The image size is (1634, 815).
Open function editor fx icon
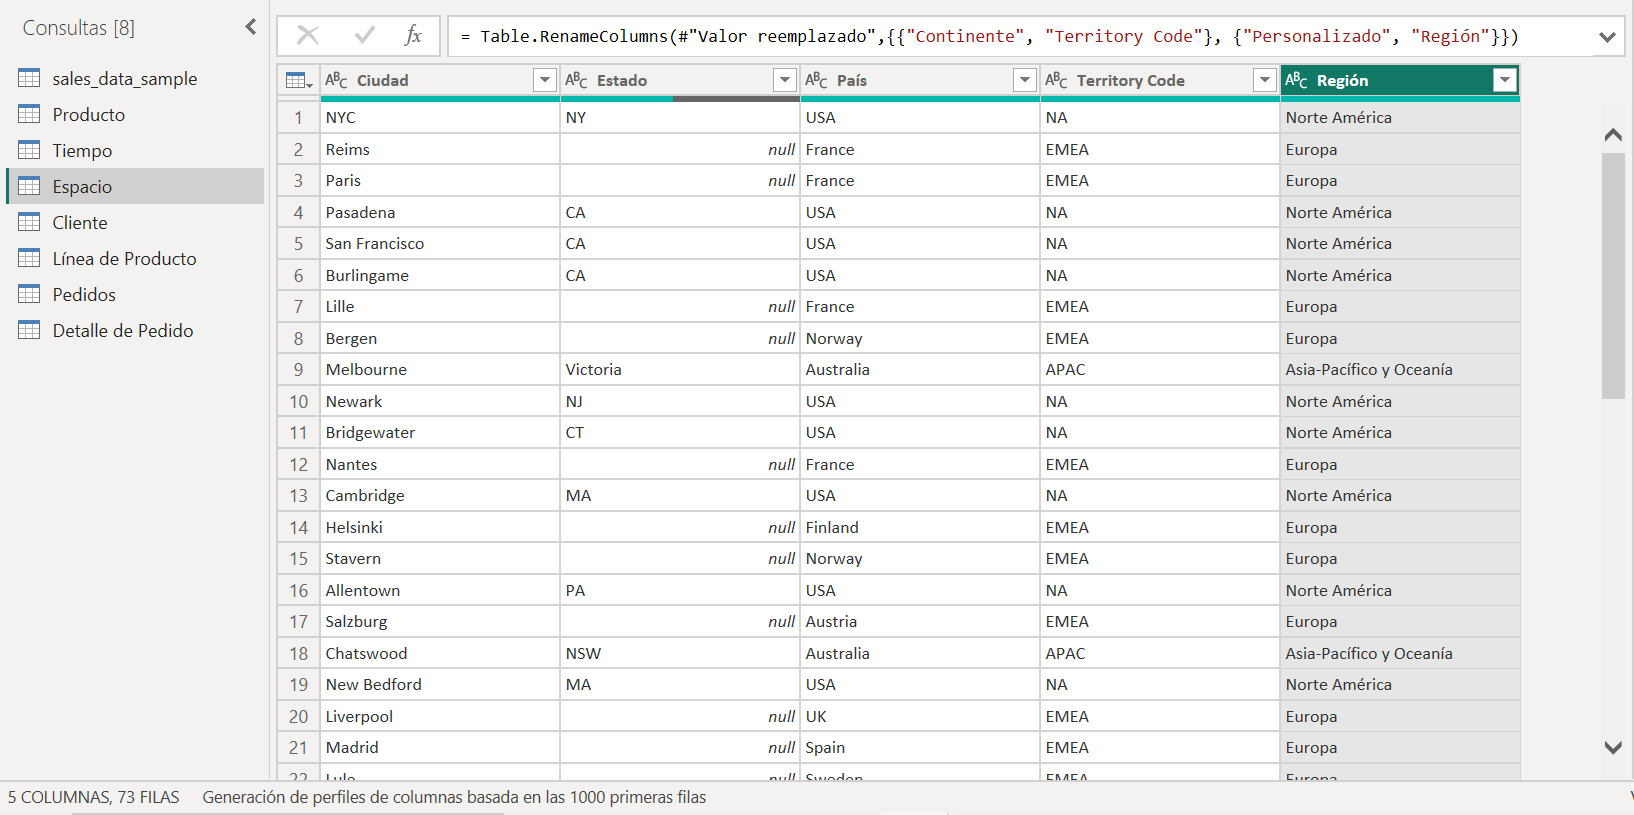click(x=413, y=36)
